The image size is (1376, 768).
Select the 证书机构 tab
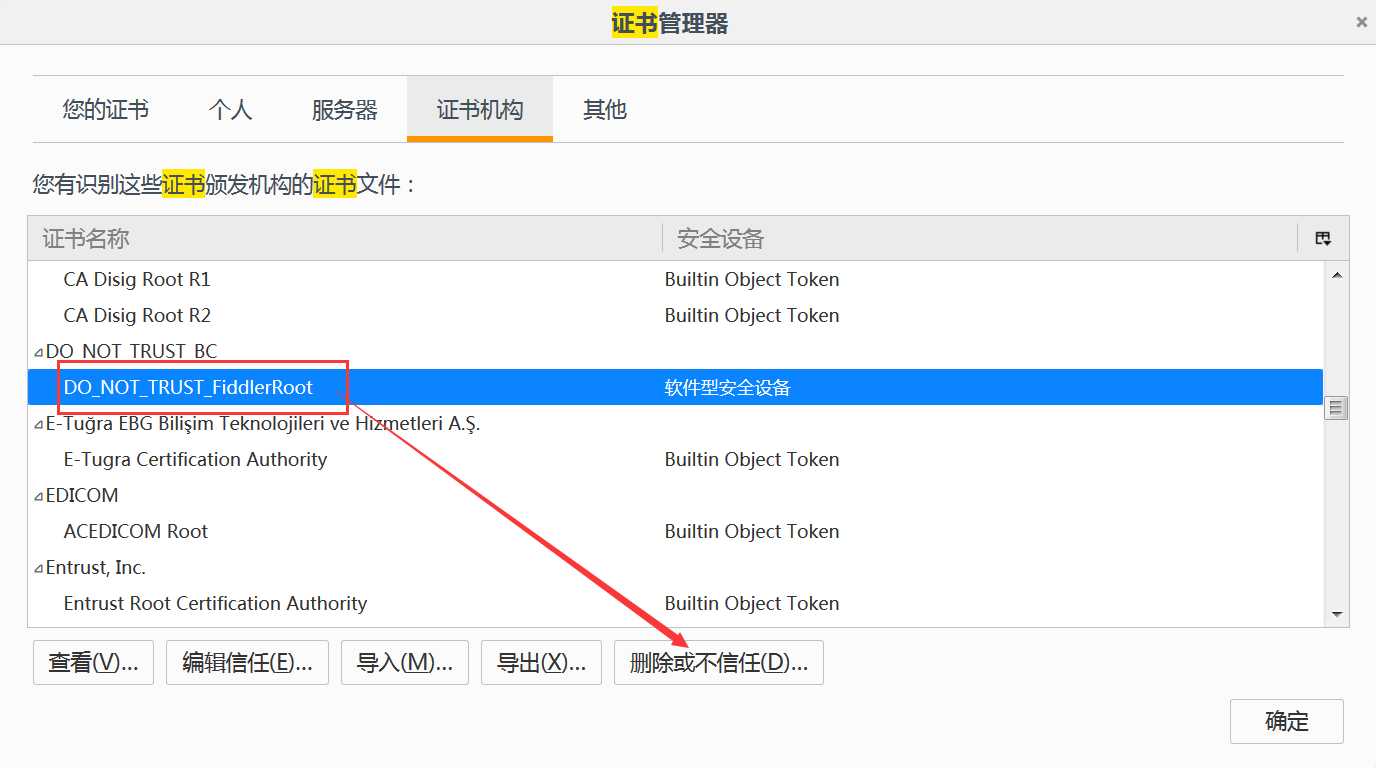coord(480,109)
